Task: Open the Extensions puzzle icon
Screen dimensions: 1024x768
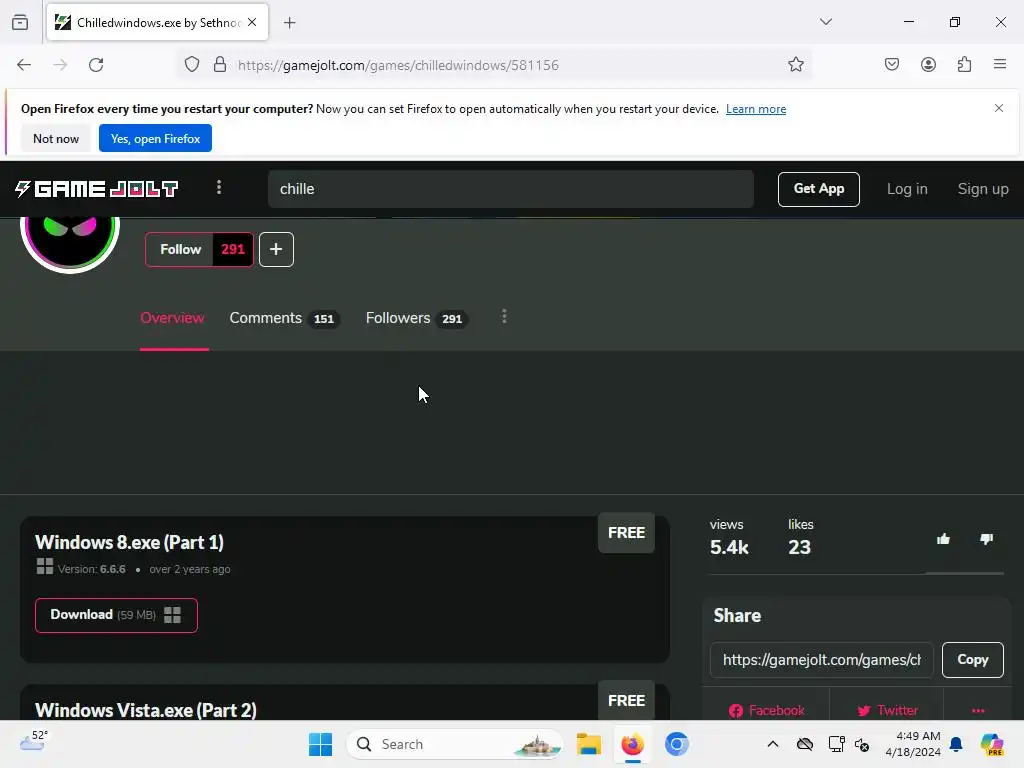Action: [964, 65]
